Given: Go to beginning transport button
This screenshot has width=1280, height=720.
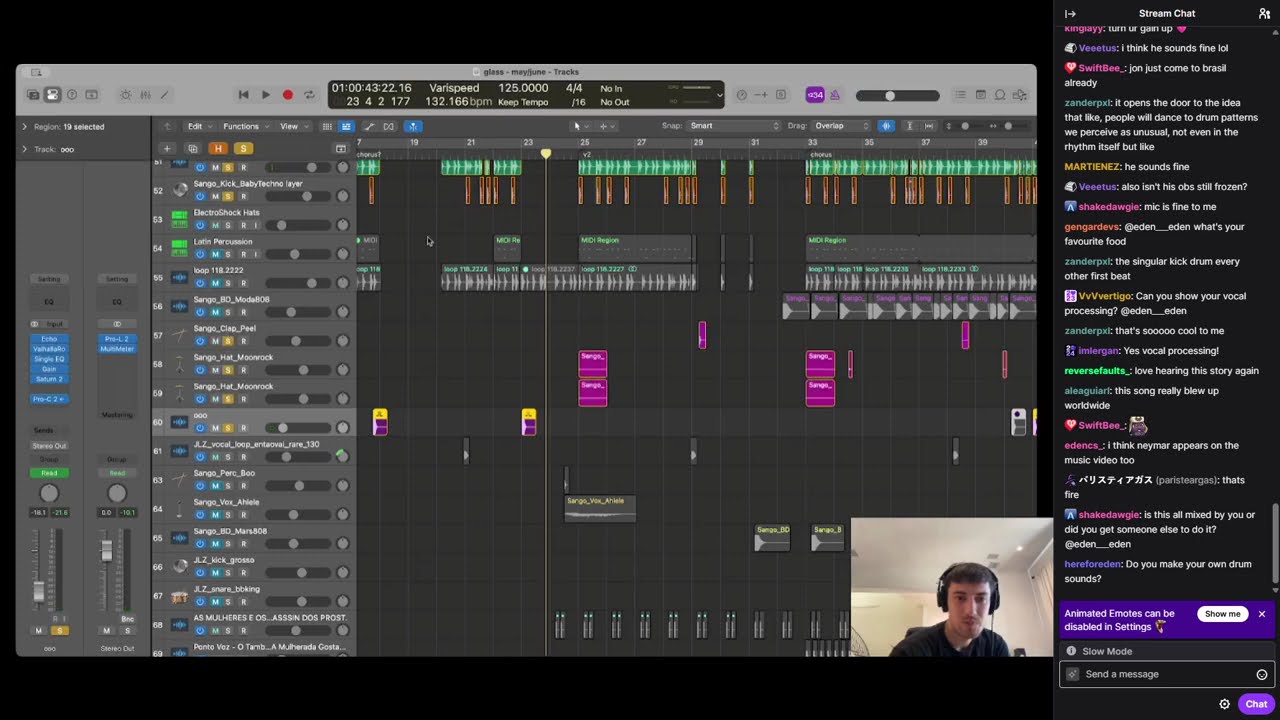Looking at the screenshot, I should click(x=243, y=95).
